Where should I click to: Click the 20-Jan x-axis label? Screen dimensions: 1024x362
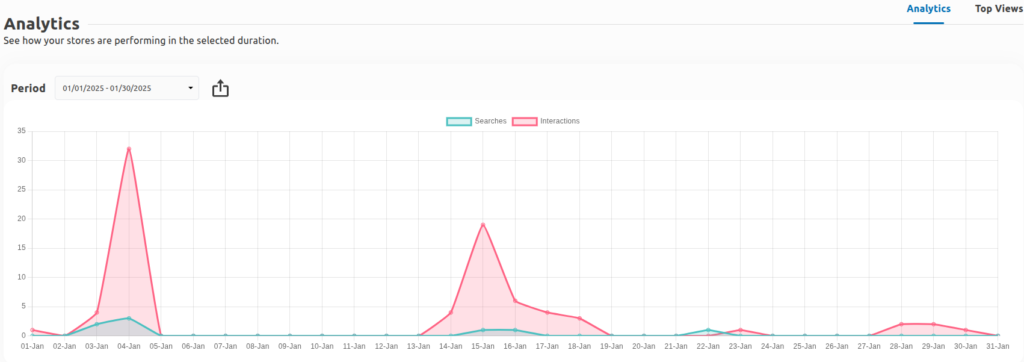click(x=644, y=346)
